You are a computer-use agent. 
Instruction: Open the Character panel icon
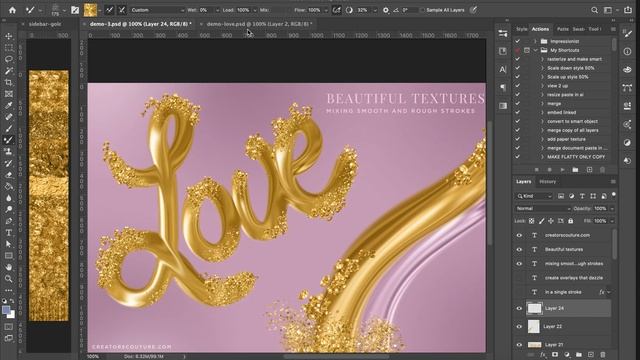click(503, 69)
